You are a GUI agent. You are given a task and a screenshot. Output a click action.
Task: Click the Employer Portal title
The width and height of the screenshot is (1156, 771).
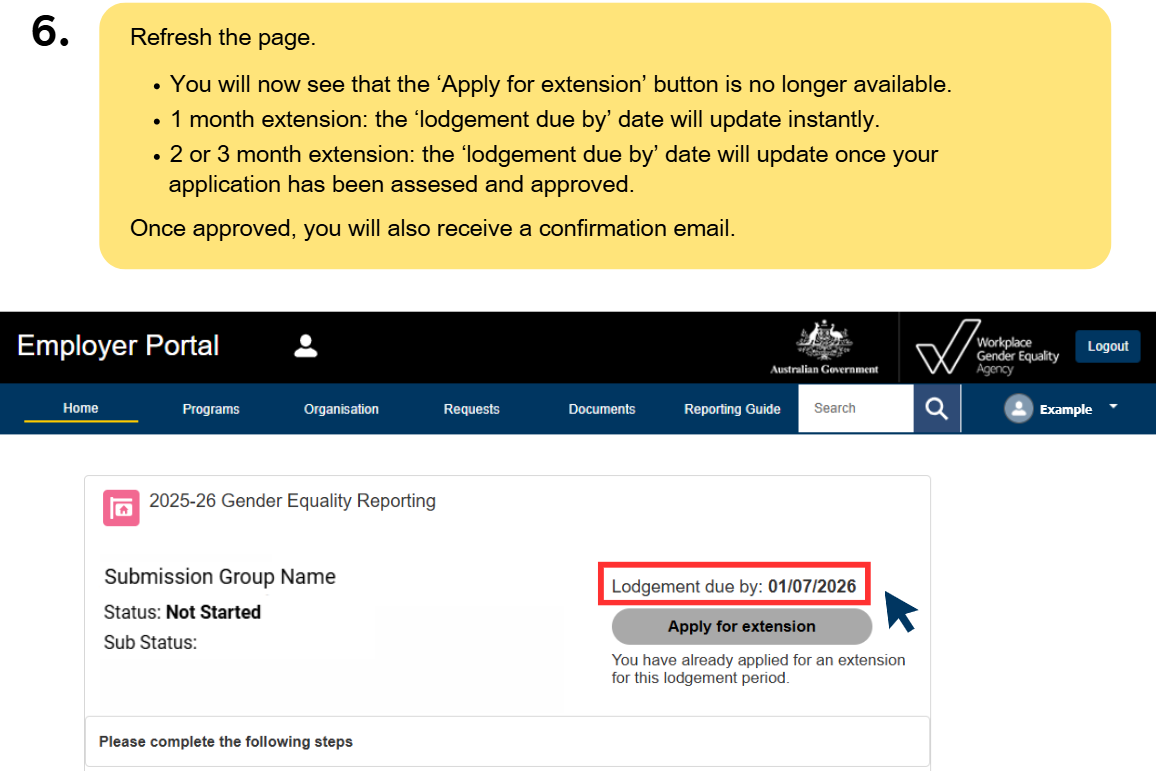pos(117,345)
